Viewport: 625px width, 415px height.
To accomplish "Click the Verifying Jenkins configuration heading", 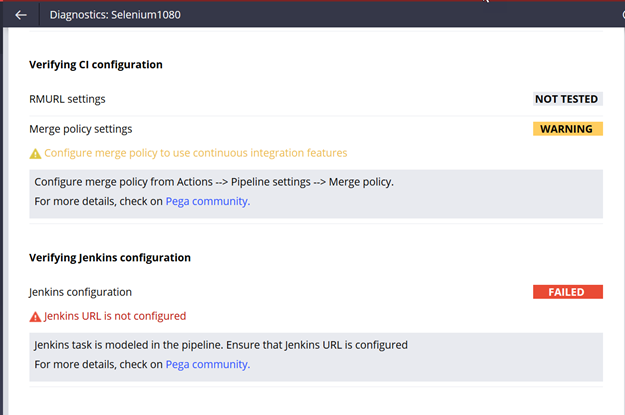I will coord(110,257).
